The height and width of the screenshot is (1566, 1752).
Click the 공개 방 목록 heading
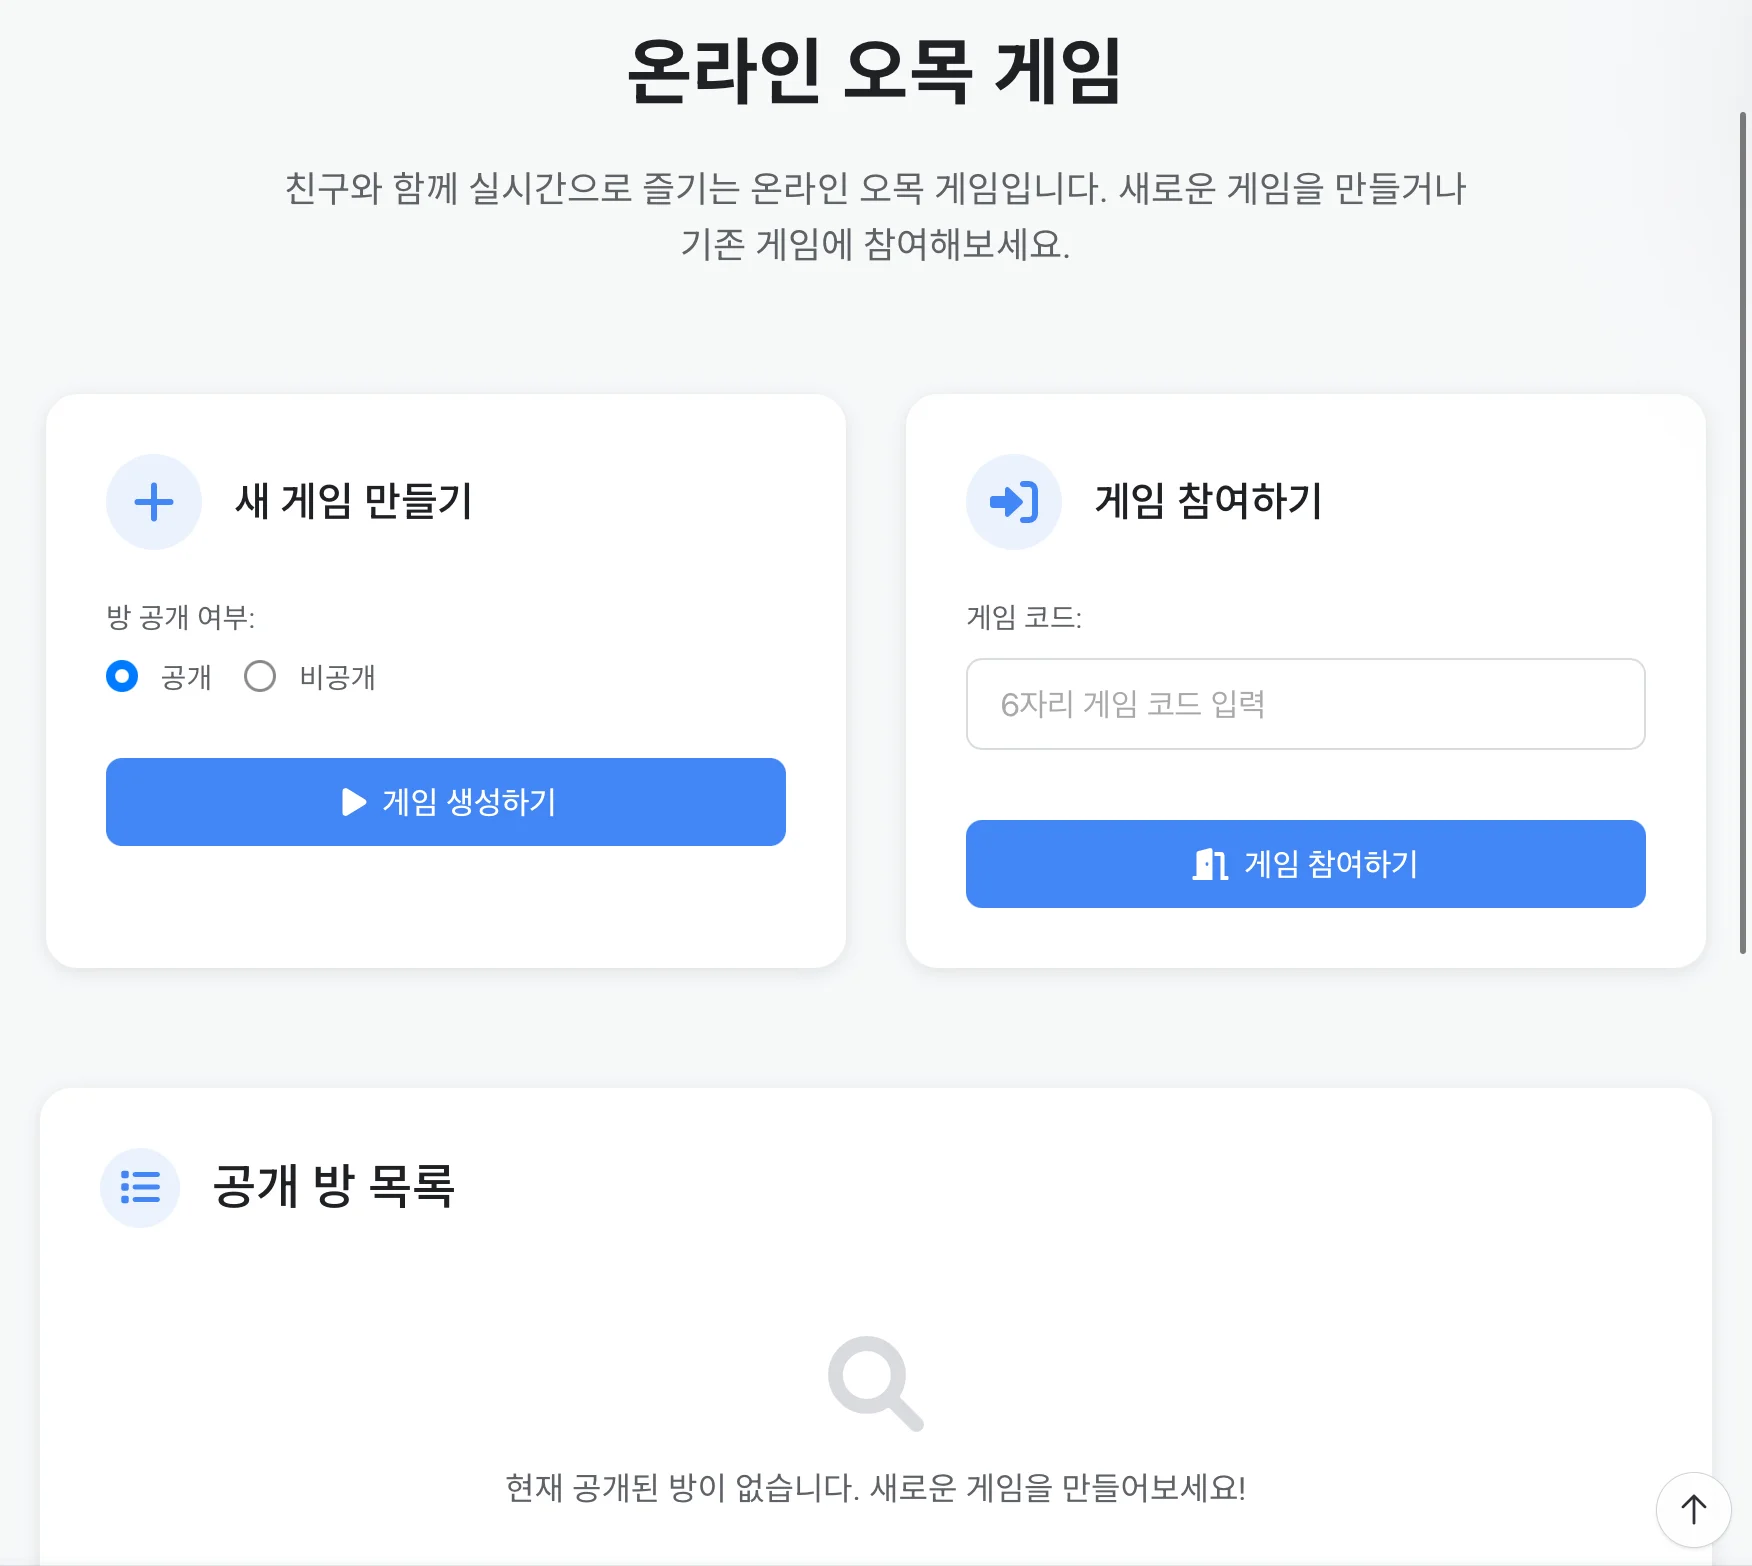coord(333,1186)
